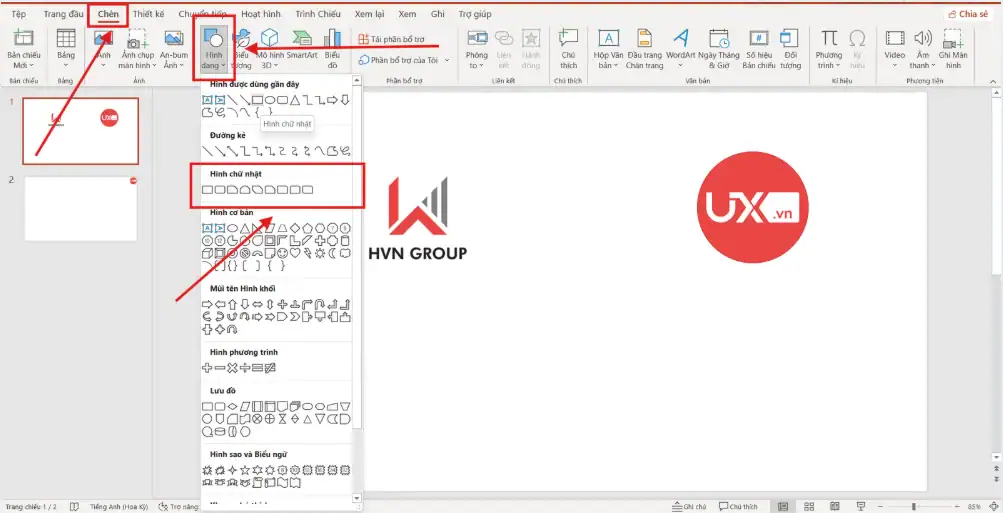
Task: Click the shapes gallery scroll down arrow
Action: point(357,498)
